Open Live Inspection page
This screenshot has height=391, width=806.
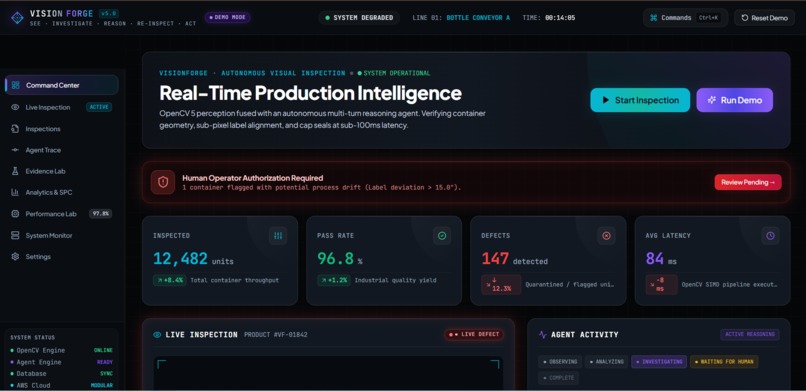click(62, 107)
